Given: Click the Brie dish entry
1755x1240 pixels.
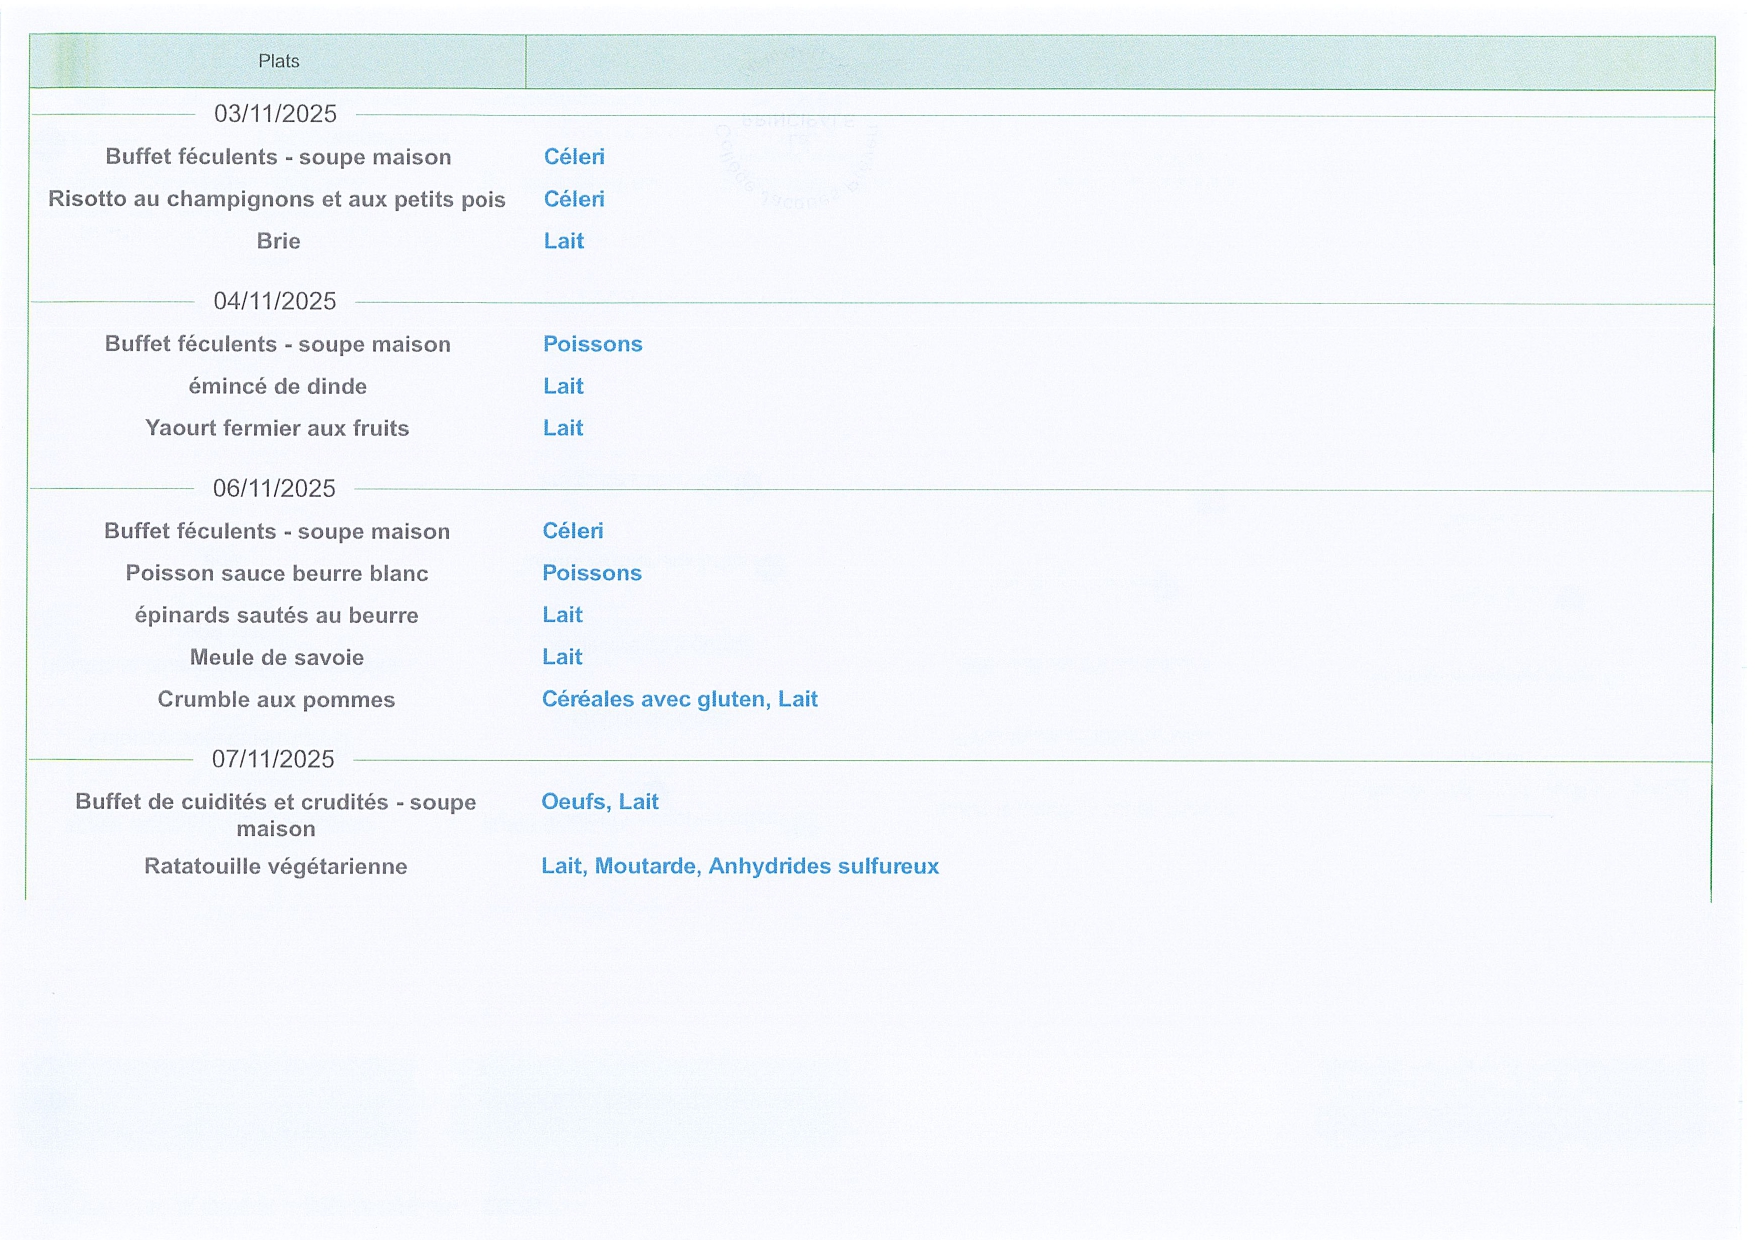Looking at the screenshot, I should [x=278, y=241].
